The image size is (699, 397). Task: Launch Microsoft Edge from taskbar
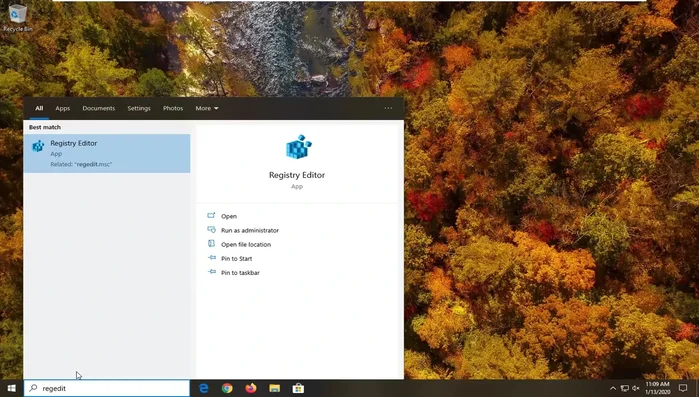click(204, 388)
